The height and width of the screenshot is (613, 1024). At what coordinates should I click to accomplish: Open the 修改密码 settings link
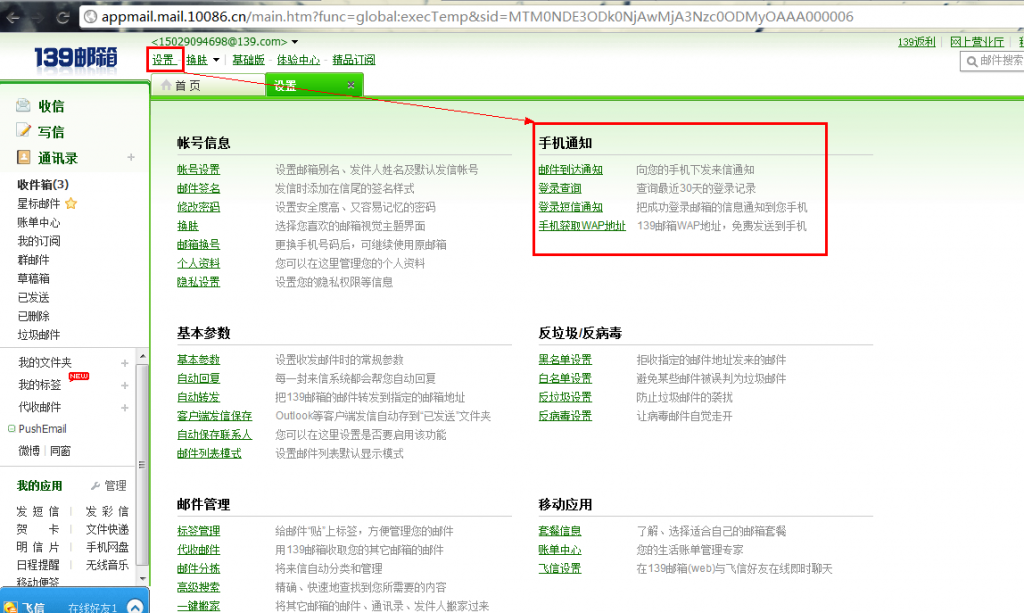click(x=197, y=206)
